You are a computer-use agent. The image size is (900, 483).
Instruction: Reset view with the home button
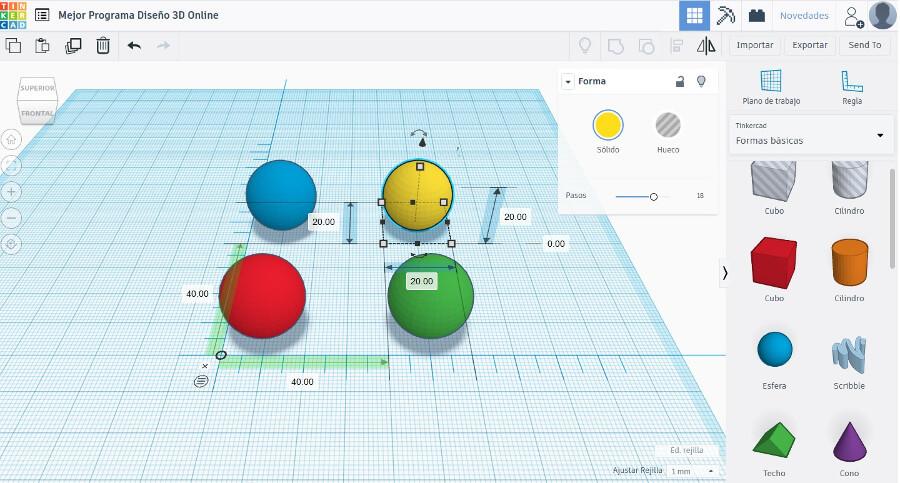(12, 139)
